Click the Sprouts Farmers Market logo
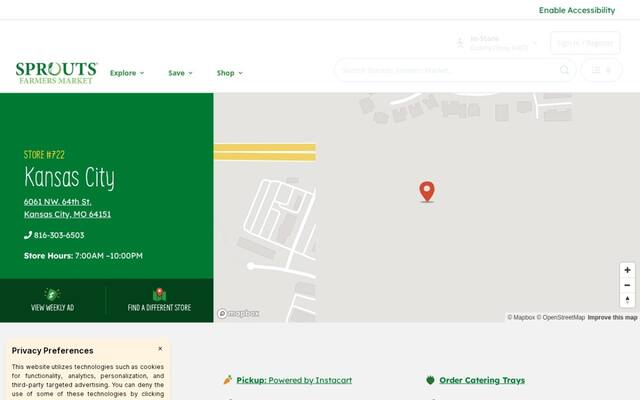The height and width of the screenshot is (400, 640). click(56, 73)
